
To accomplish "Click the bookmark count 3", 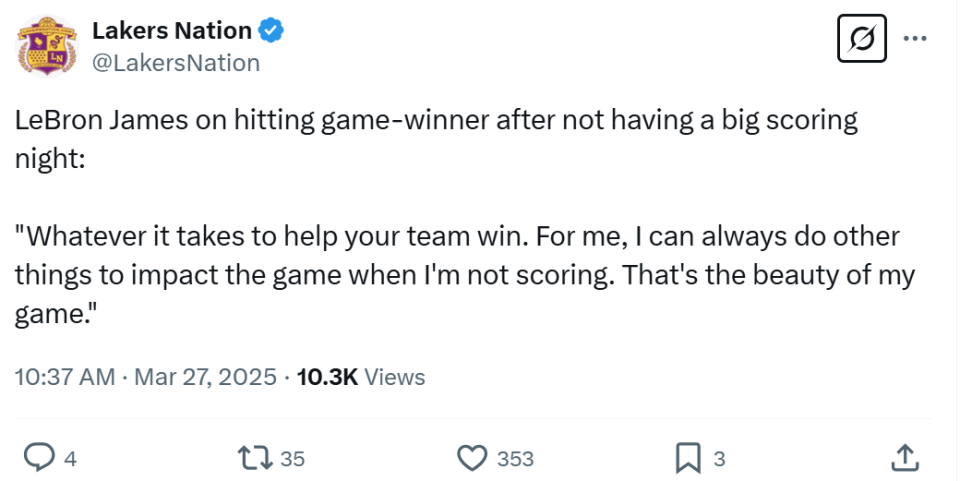I will (x=719, y=458).
